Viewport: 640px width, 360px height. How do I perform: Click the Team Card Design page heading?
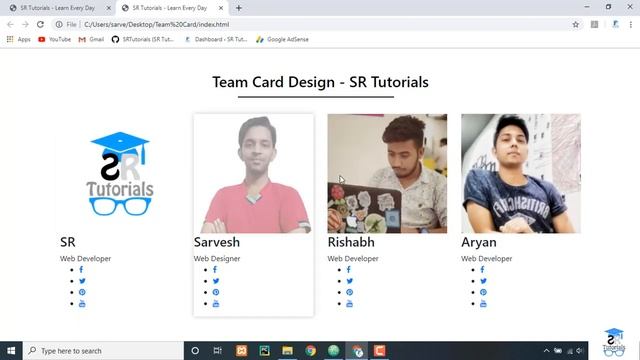[x=320, y=82]
